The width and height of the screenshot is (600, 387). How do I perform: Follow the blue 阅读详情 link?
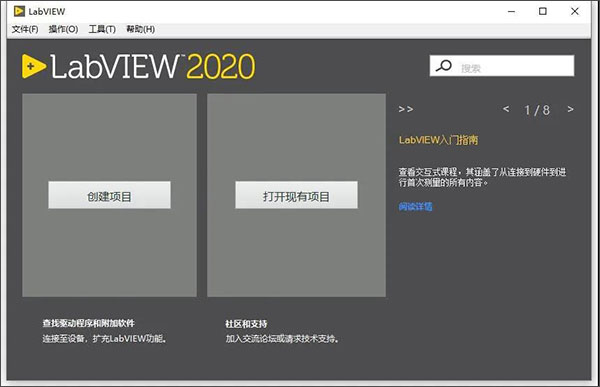415,207
